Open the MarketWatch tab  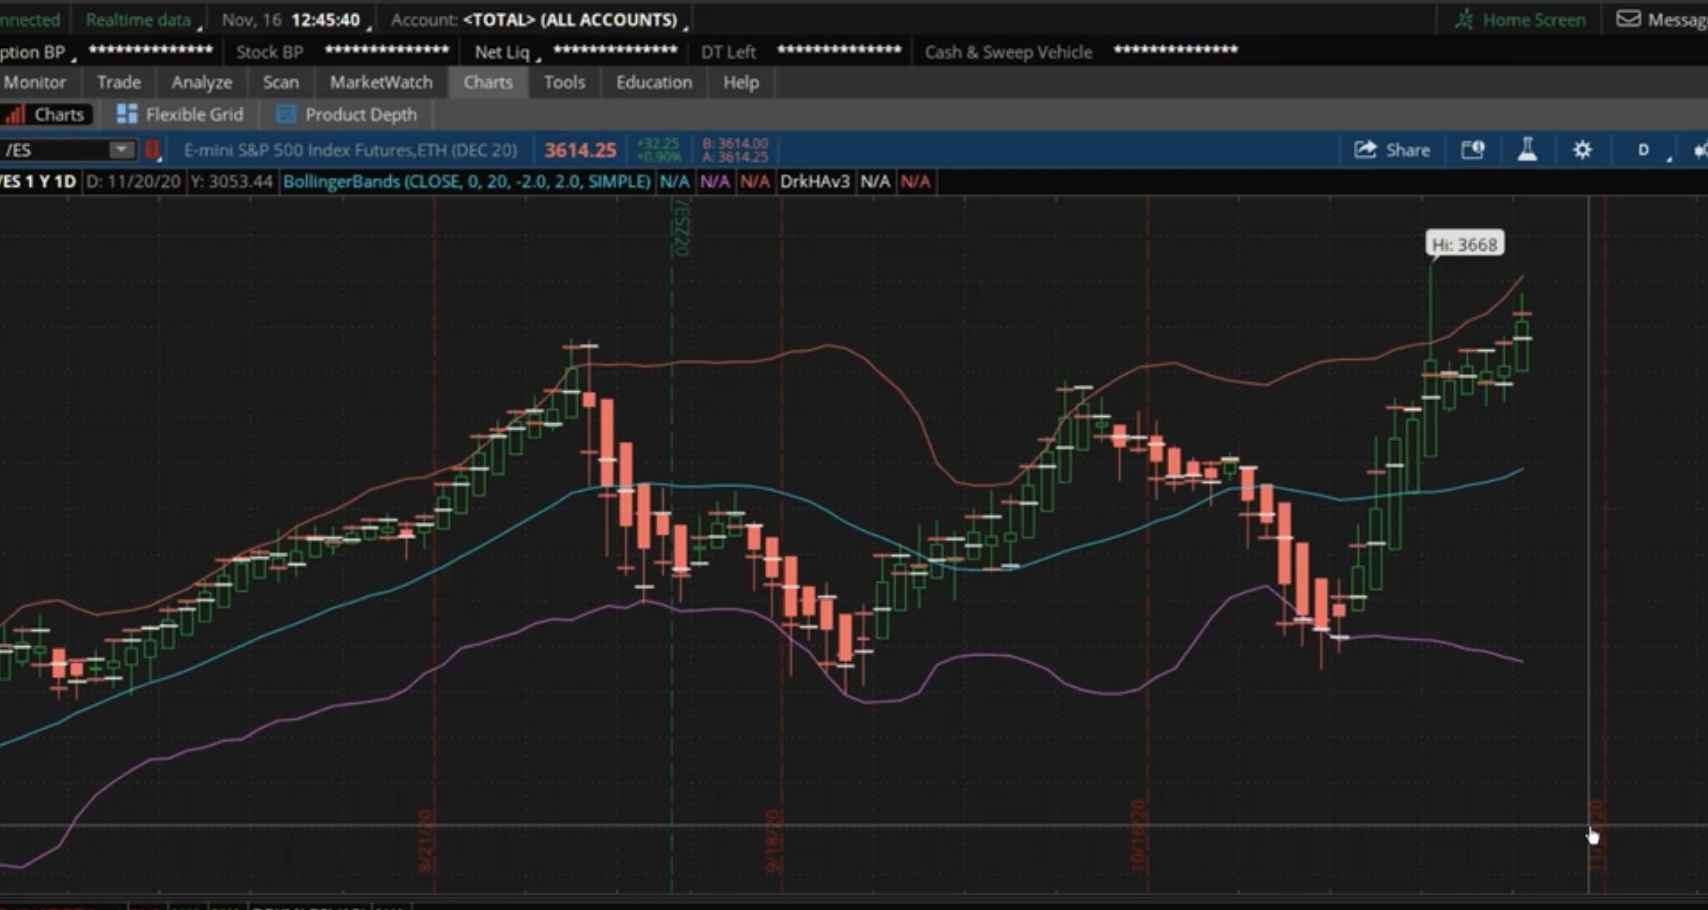[x=381, y=82]
